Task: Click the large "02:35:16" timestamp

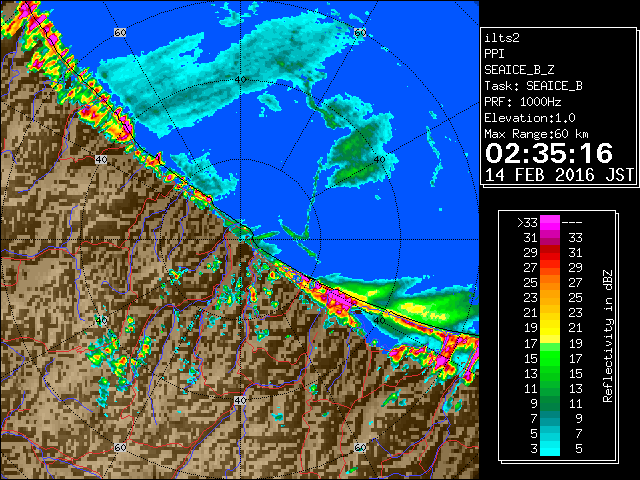Action: pos(549,153)
